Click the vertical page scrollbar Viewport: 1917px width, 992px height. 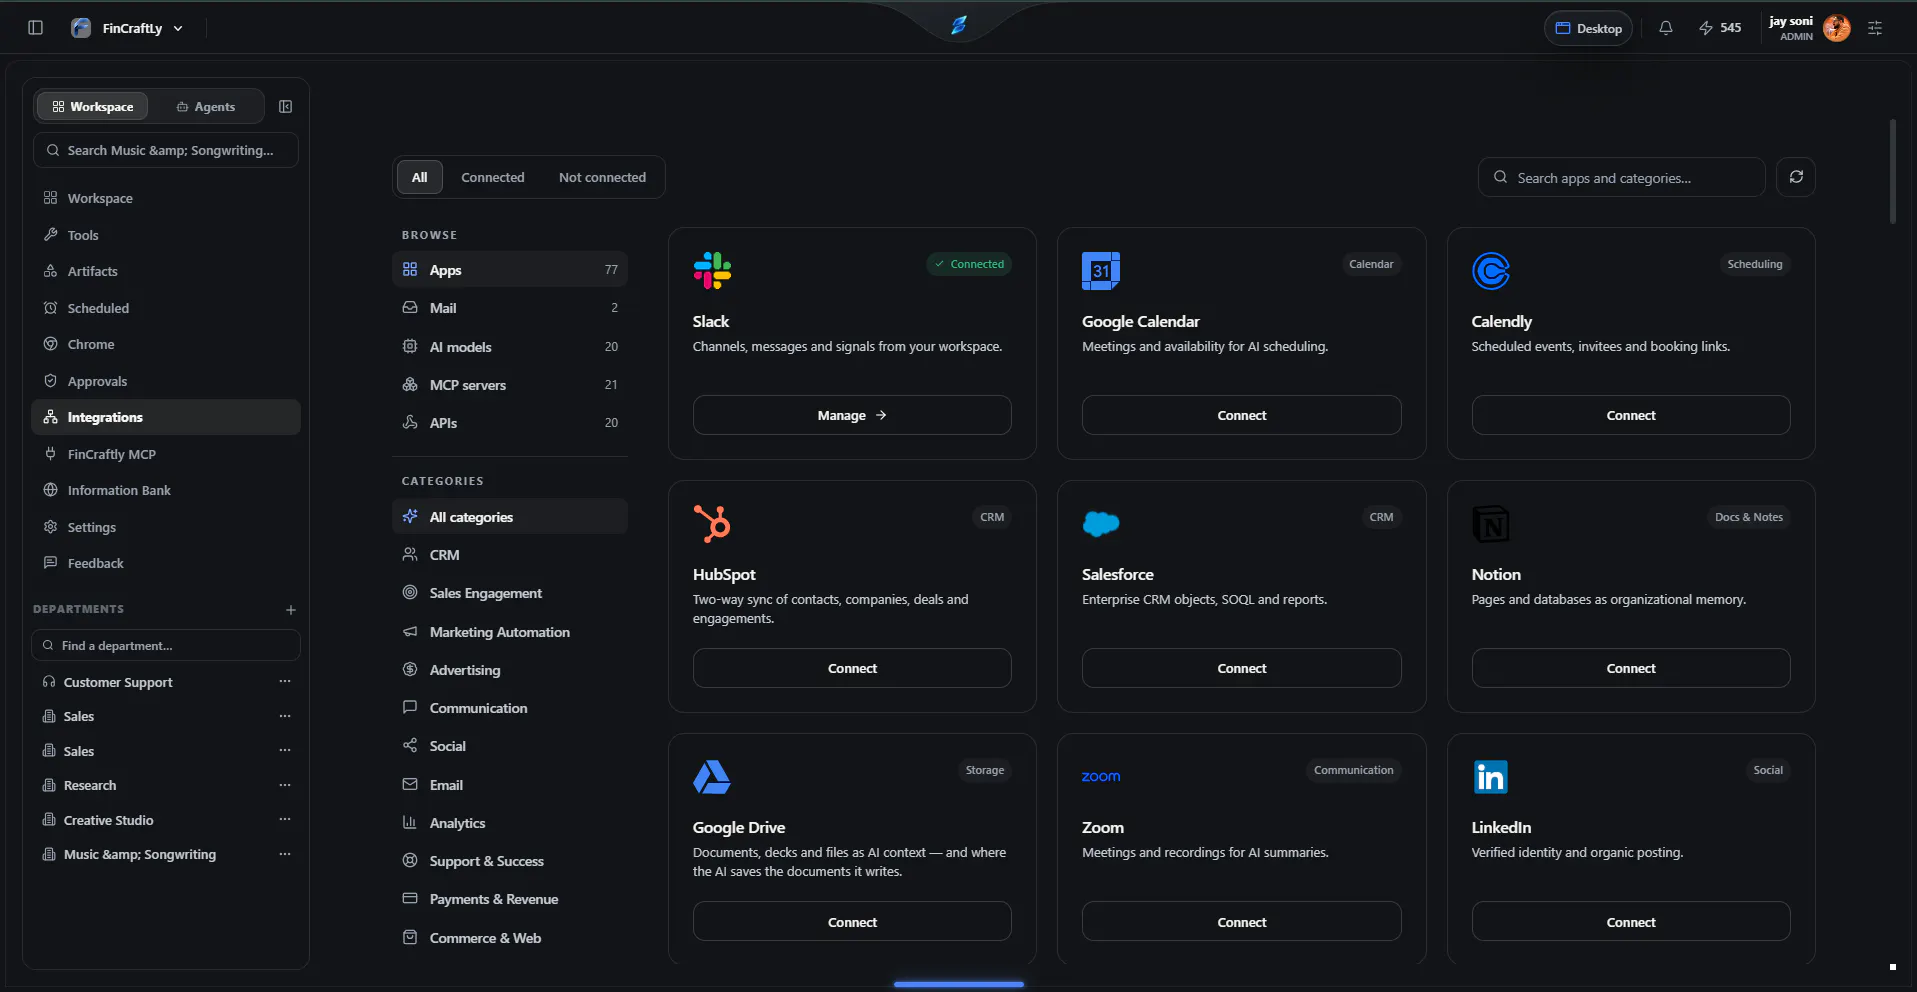[1892, 171]
